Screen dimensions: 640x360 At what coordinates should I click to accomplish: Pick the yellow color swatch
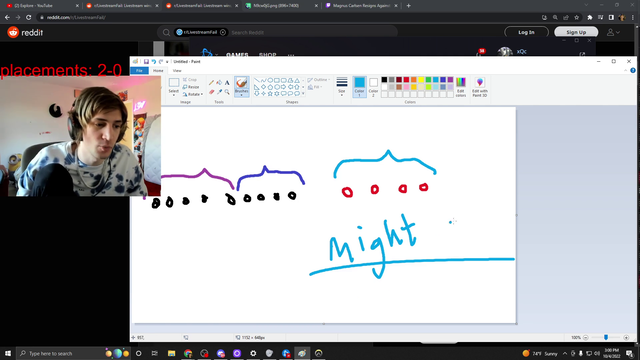point(421,80)
